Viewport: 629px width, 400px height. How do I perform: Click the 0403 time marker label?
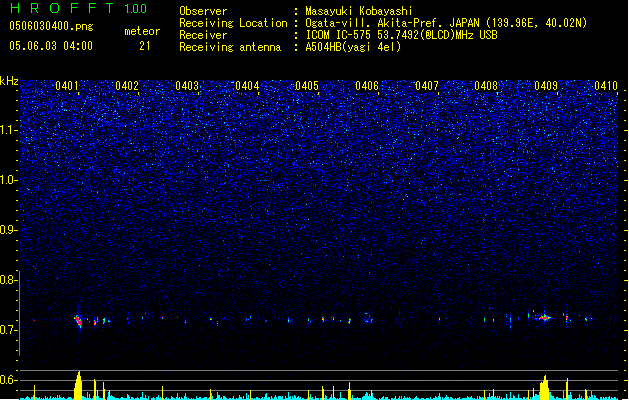(x=187, y=86)
